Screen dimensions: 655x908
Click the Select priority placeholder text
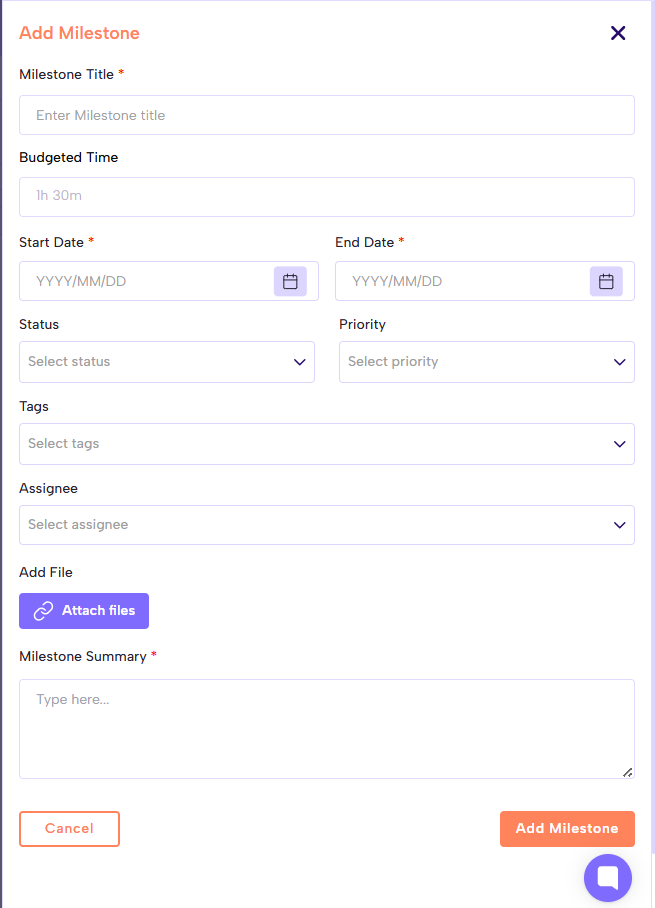point(393,362)
